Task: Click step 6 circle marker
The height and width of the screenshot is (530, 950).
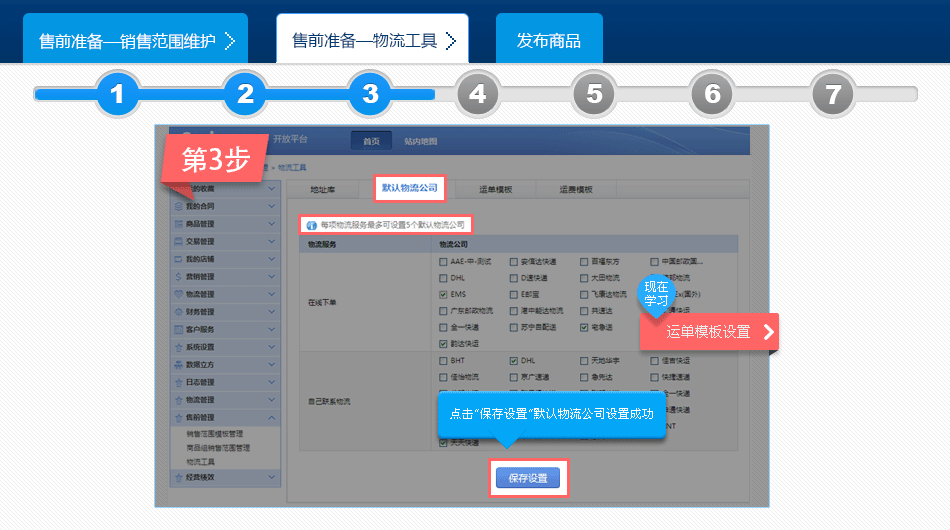Action: pyautogui.click(x=712, y=94)
